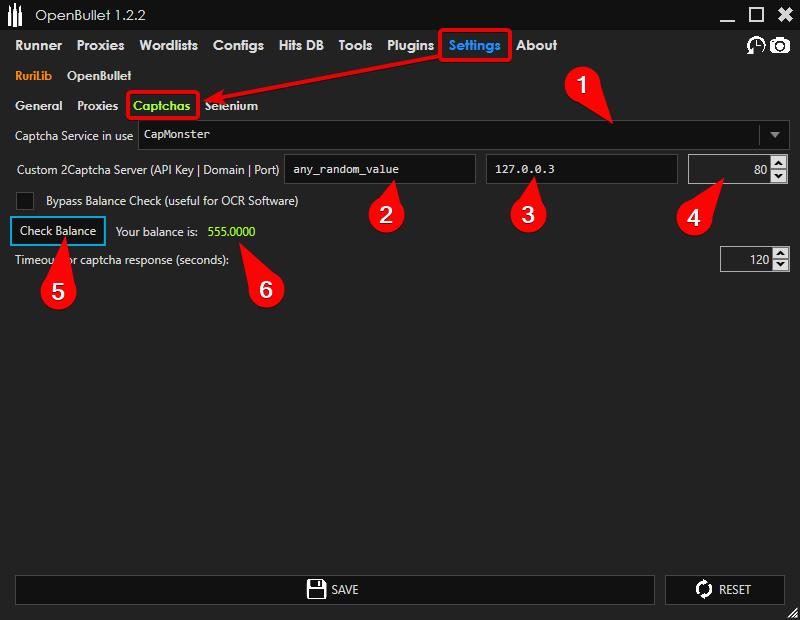This screenshot has width=800, height=620.
Task: Click the Custom 2Captcha Server label
Action: pyautogui.click(x=148, y=170)
